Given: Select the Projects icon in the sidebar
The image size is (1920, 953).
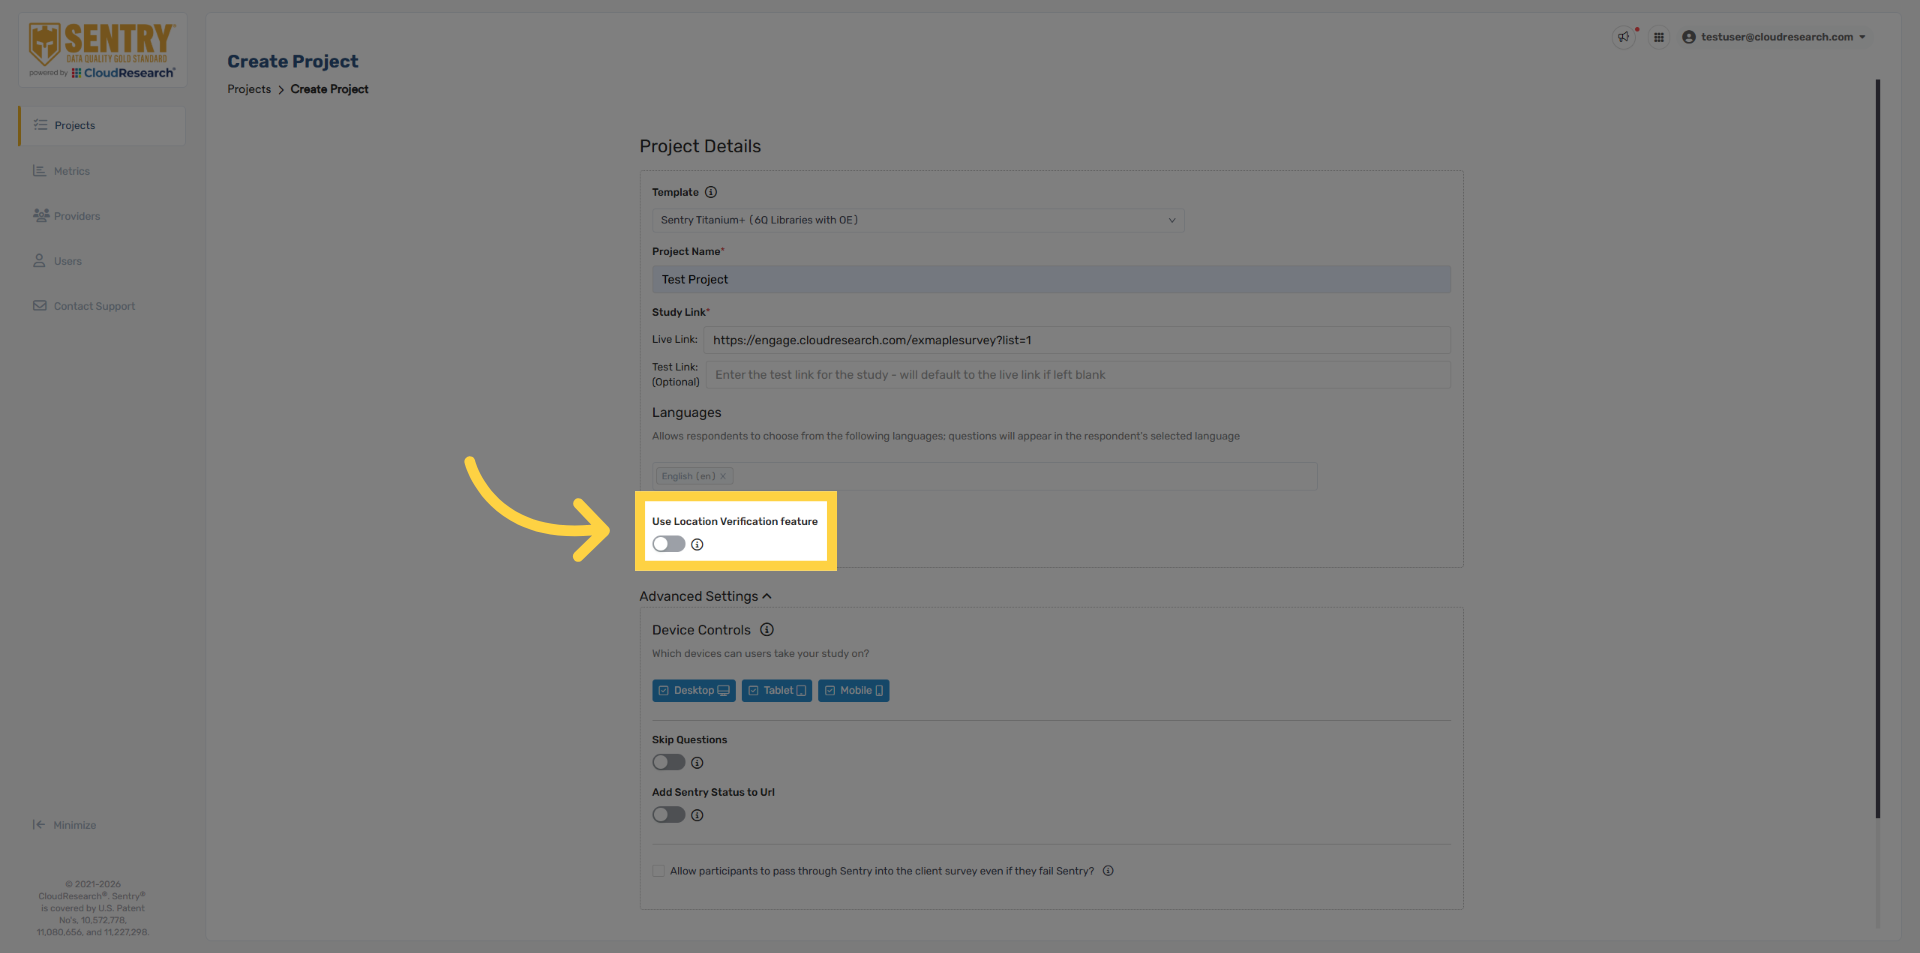Looking at the screenshot, I should click(x=40, y=125).
